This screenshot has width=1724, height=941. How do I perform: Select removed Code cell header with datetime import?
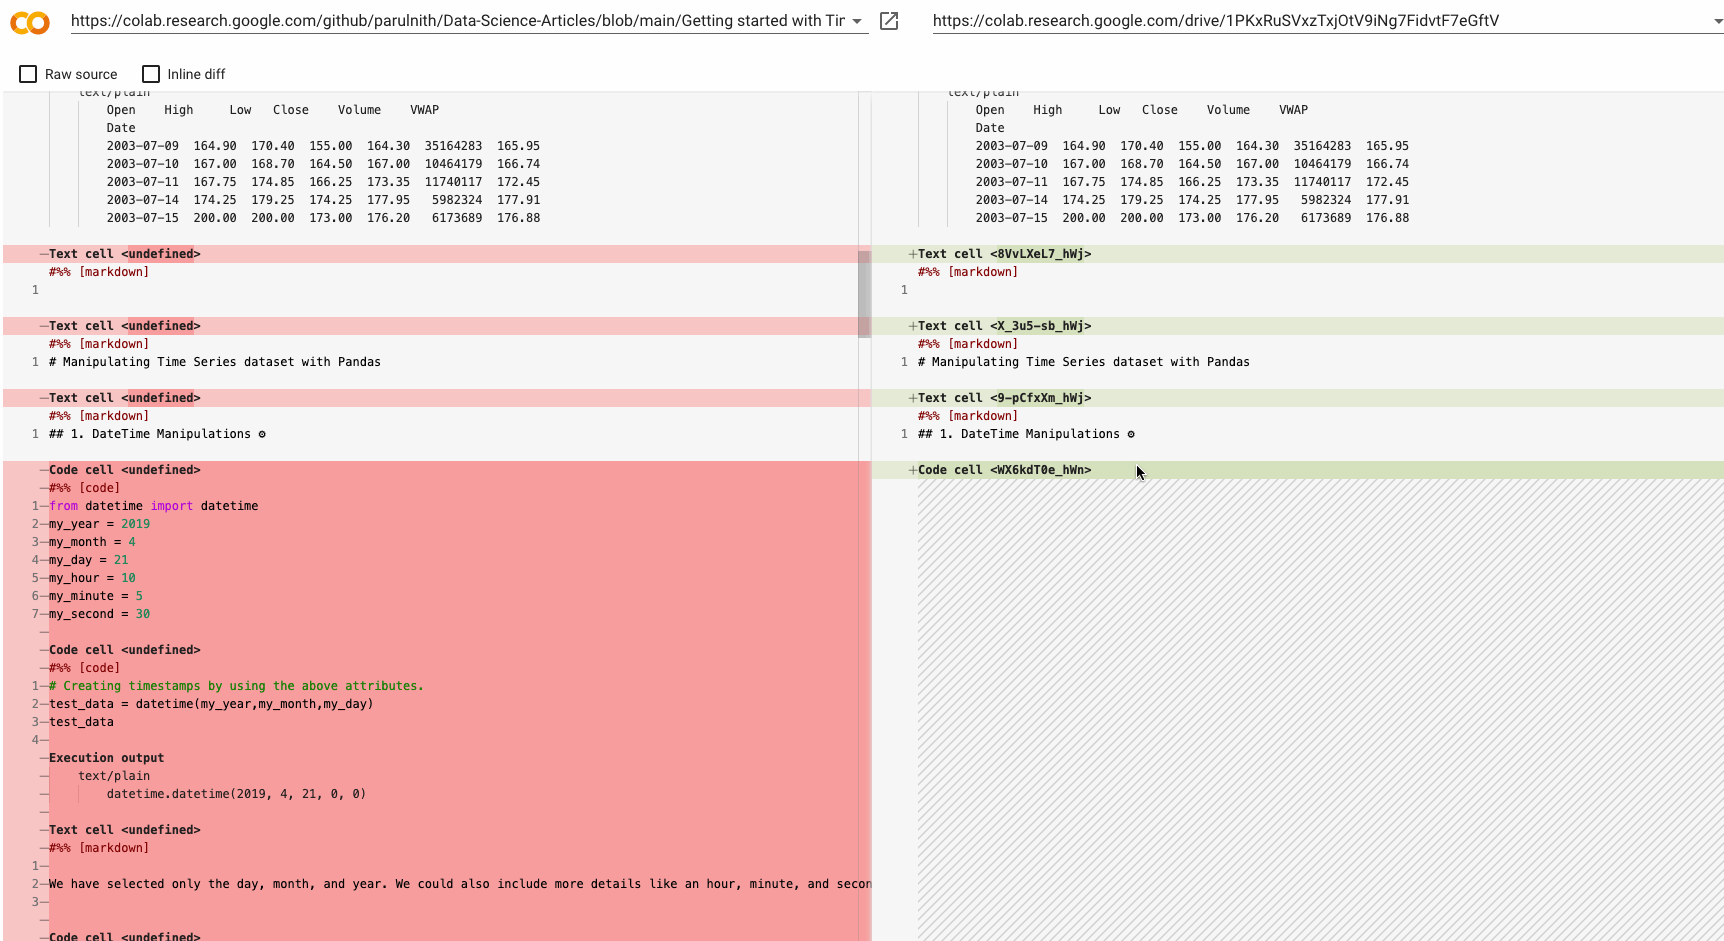(x=436, y=470)
